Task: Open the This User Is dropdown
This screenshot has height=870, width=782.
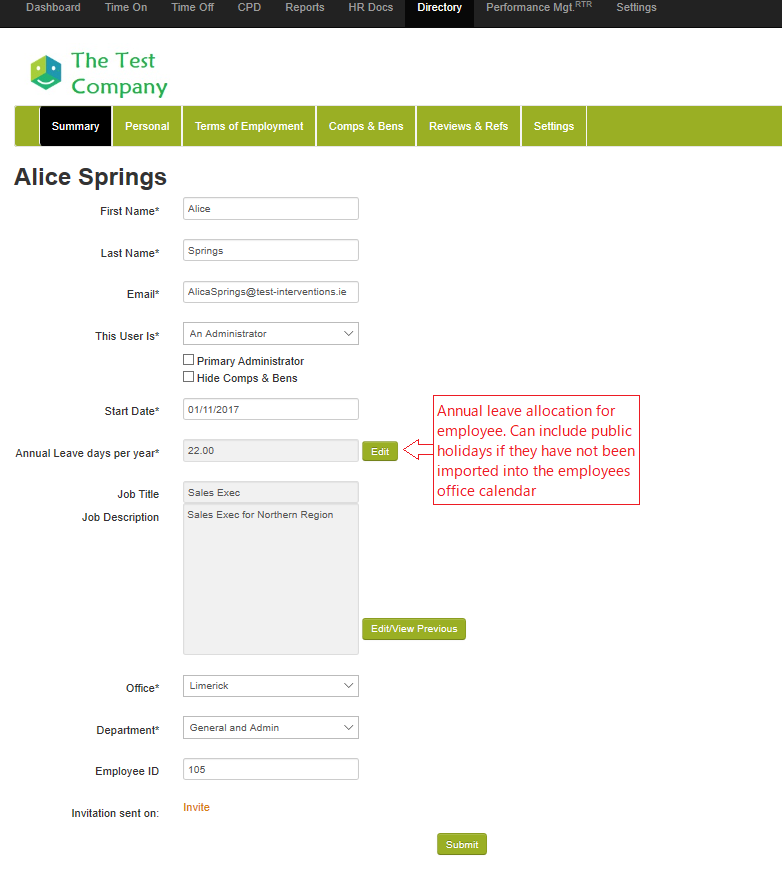Action: (271, 334)
